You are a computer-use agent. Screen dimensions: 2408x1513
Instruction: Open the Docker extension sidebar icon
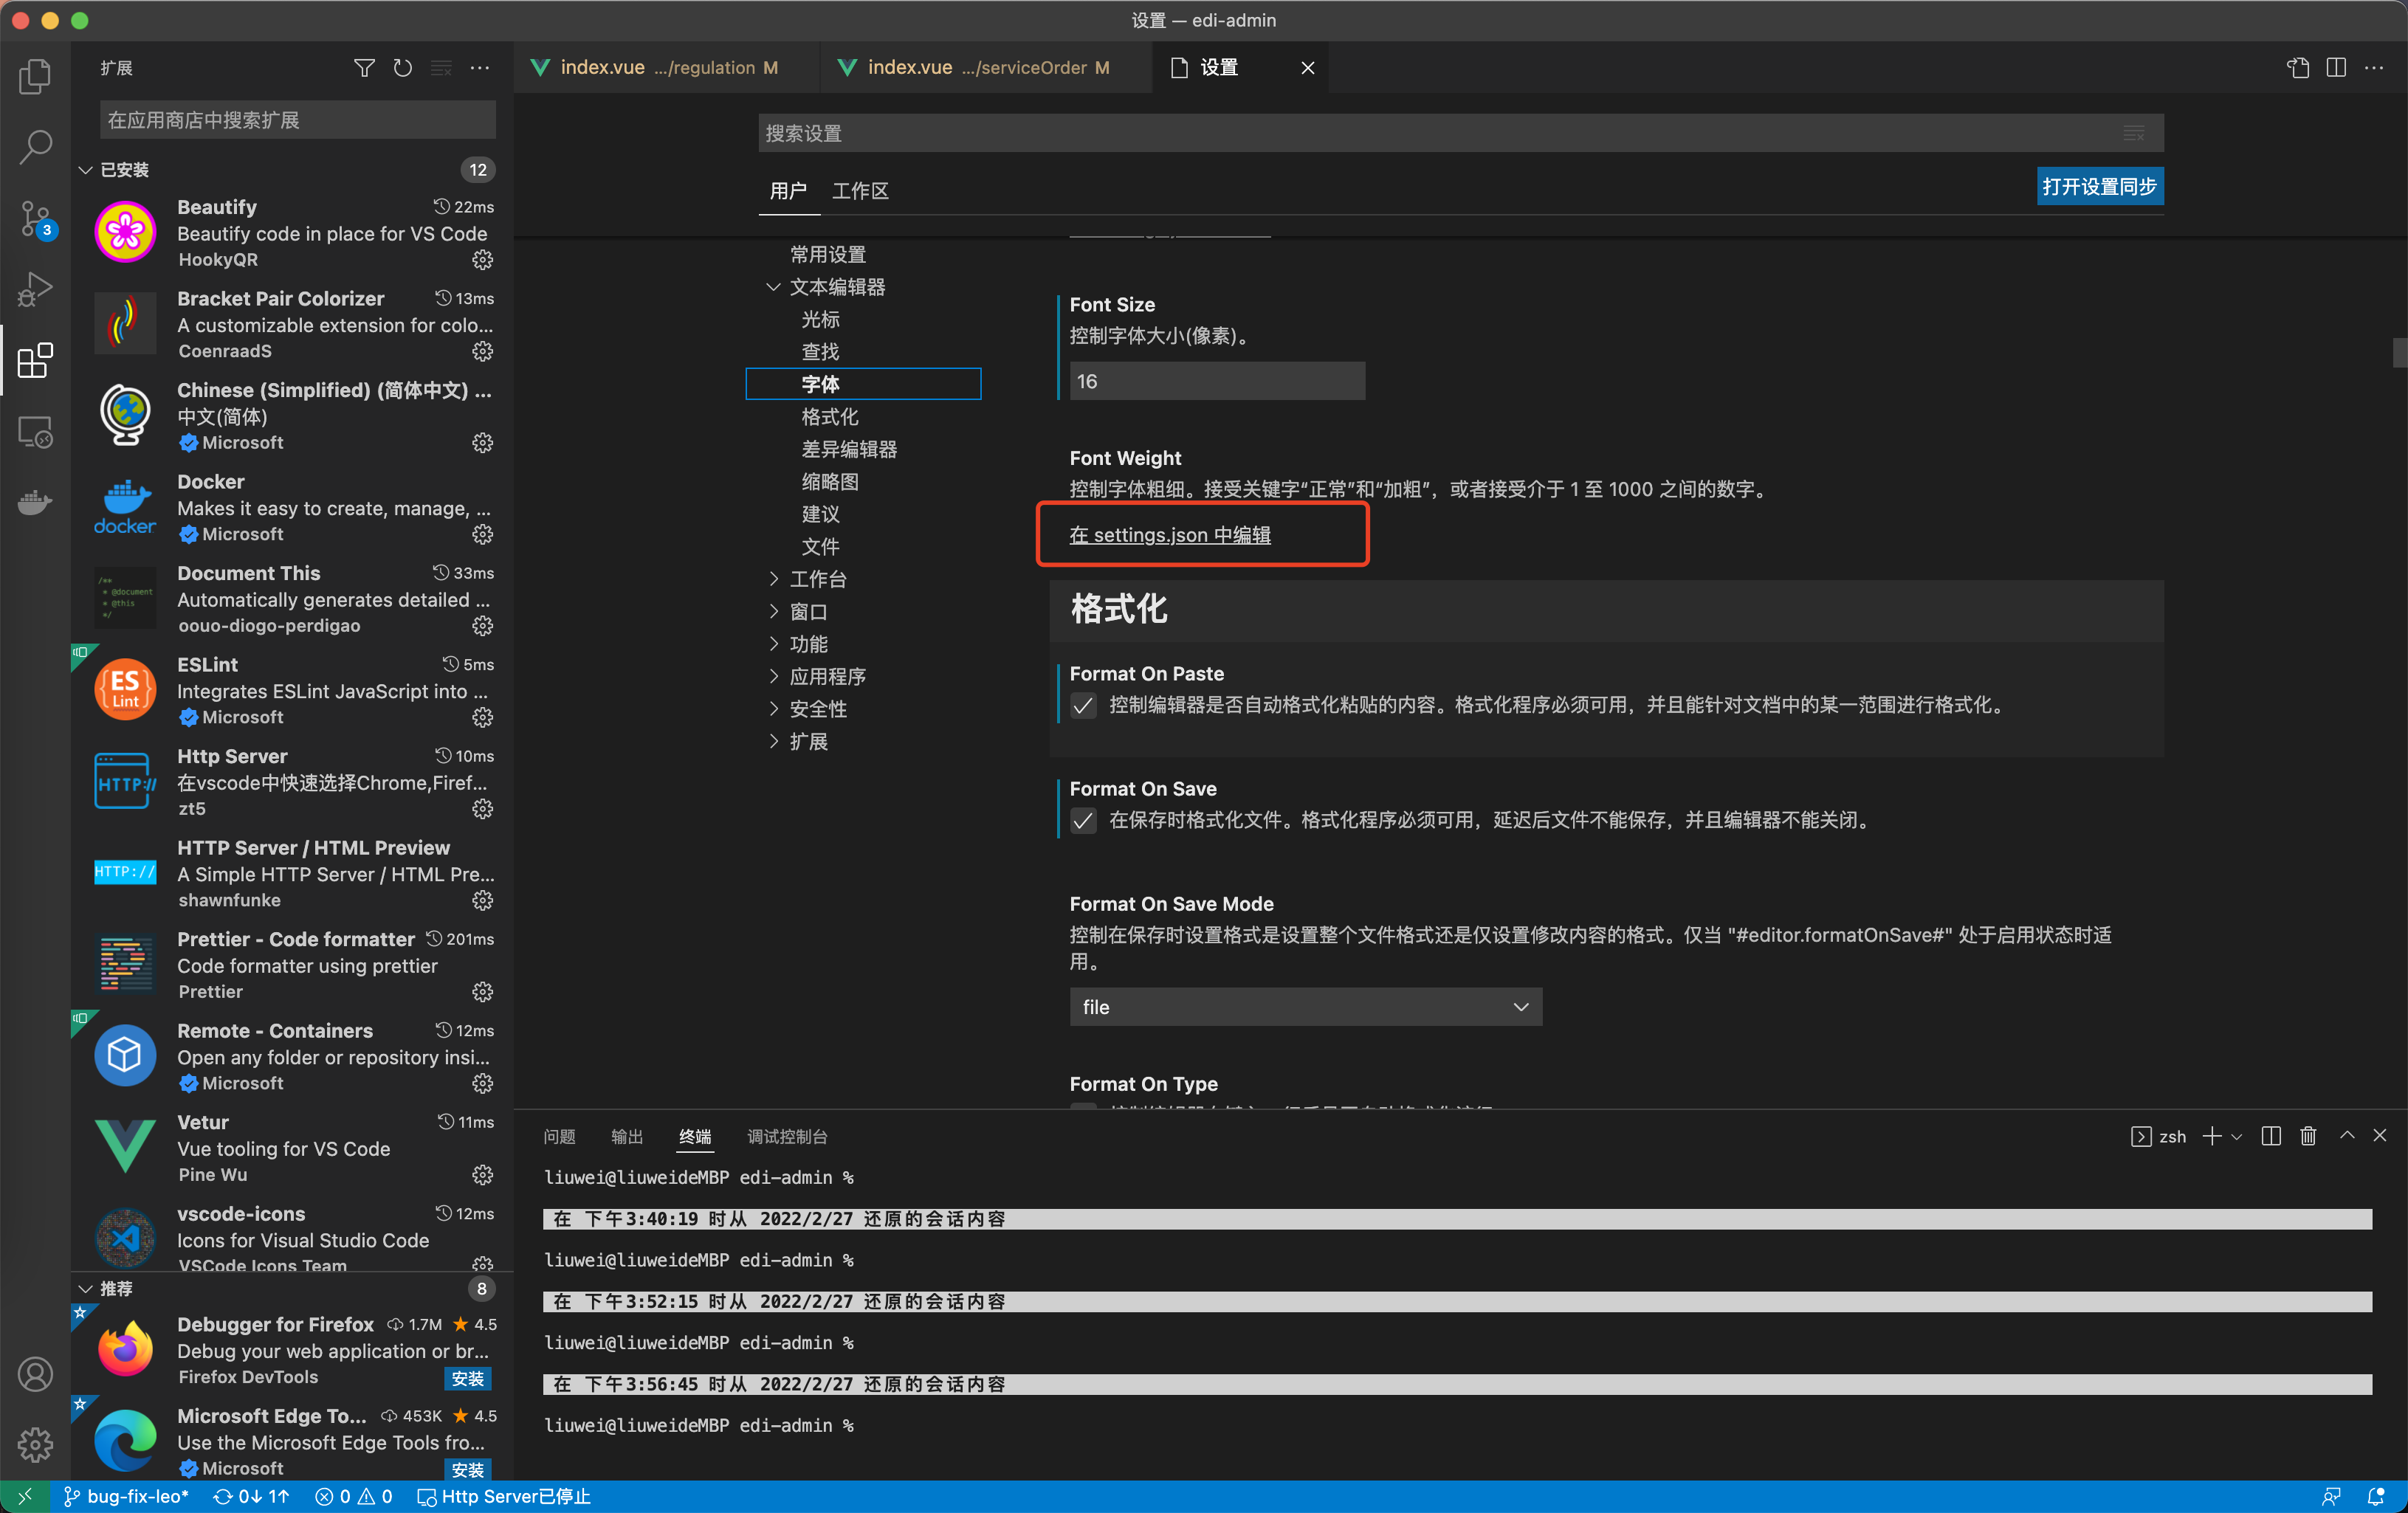pyautogui.click(x=35, y=503)
